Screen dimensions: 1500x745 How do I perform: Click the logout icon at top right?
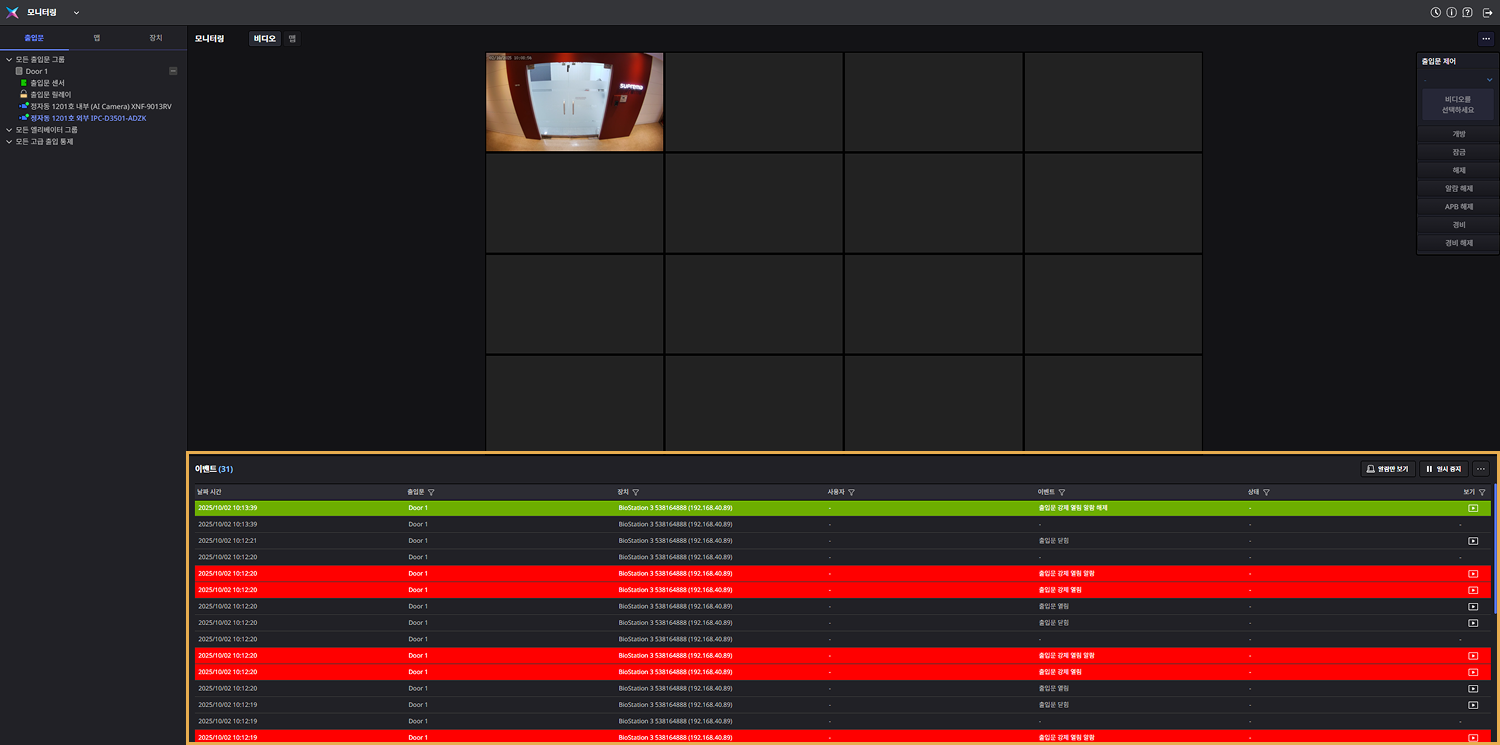1487,13
